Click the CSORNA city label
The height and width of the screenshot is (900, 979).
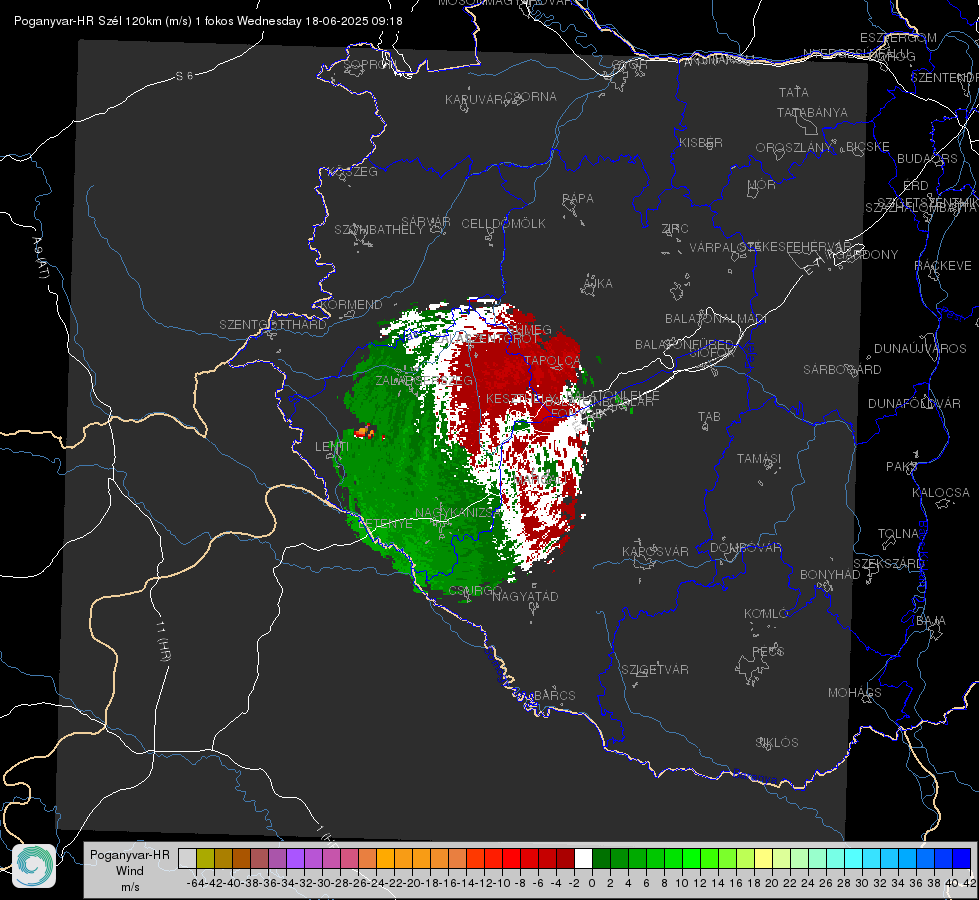click(531, 97)
